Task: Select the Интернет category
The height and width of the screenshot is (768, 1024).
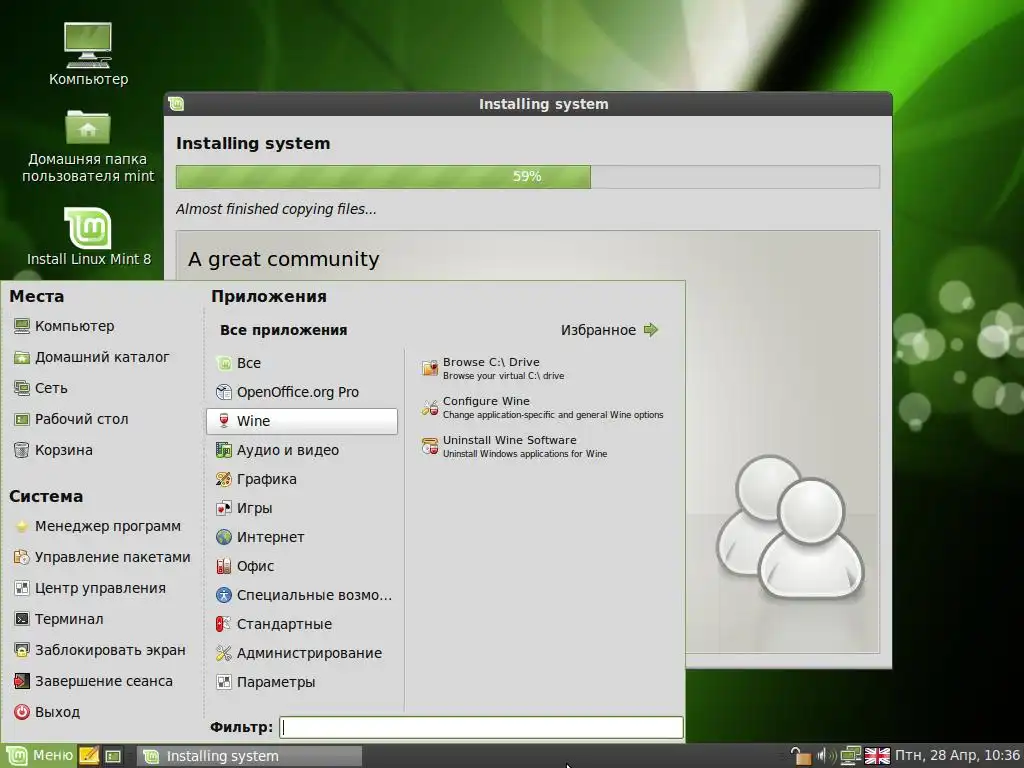Action: tap(302, 537)
